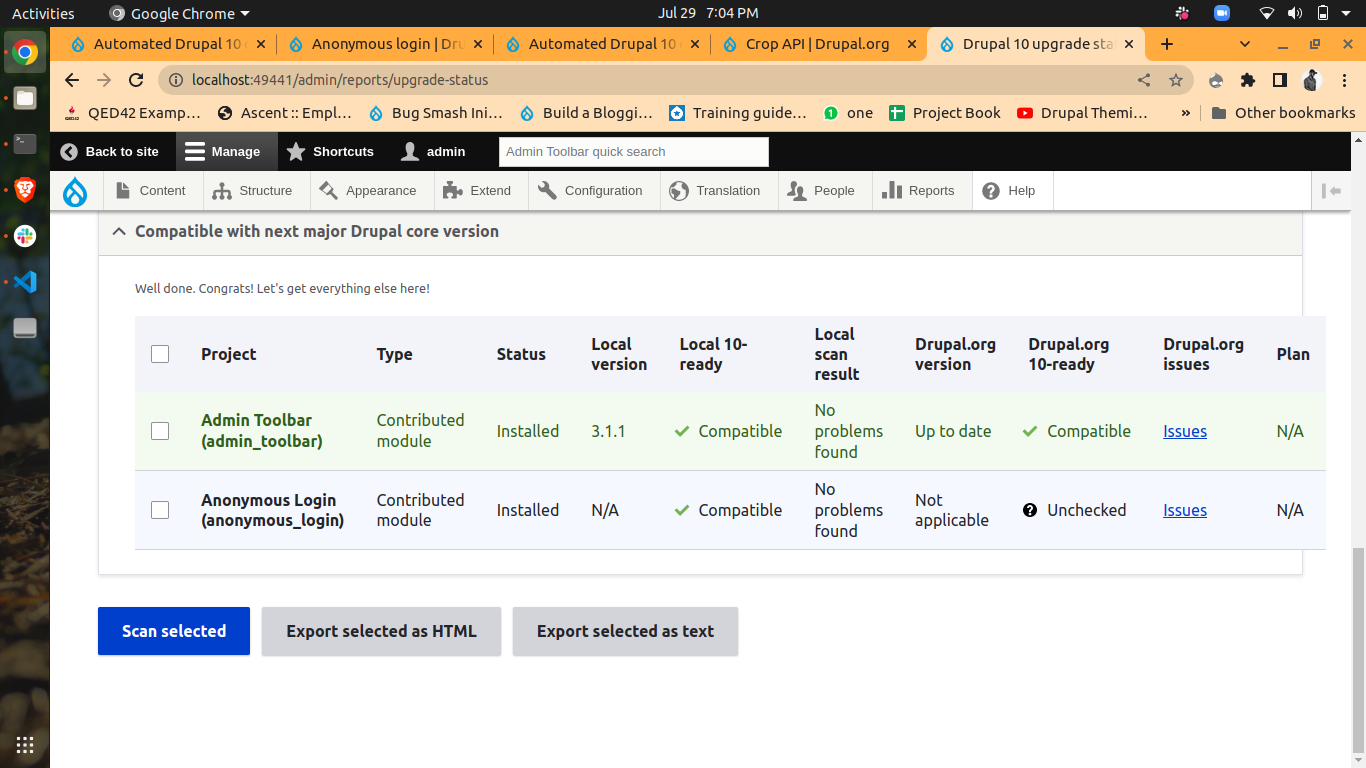Focus the Admin Toolbar quick search field
This screenshot has width=1366, height=768.
634,152
